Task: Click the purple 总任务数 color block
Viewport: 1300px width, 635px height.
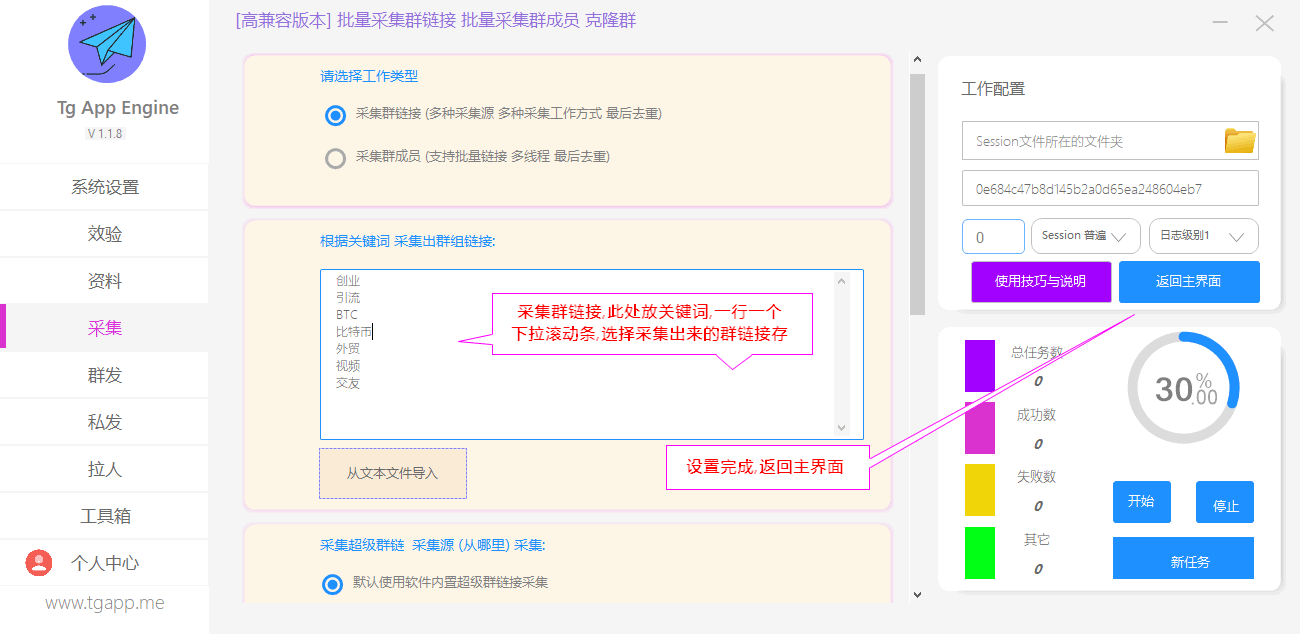Action: 979,366
